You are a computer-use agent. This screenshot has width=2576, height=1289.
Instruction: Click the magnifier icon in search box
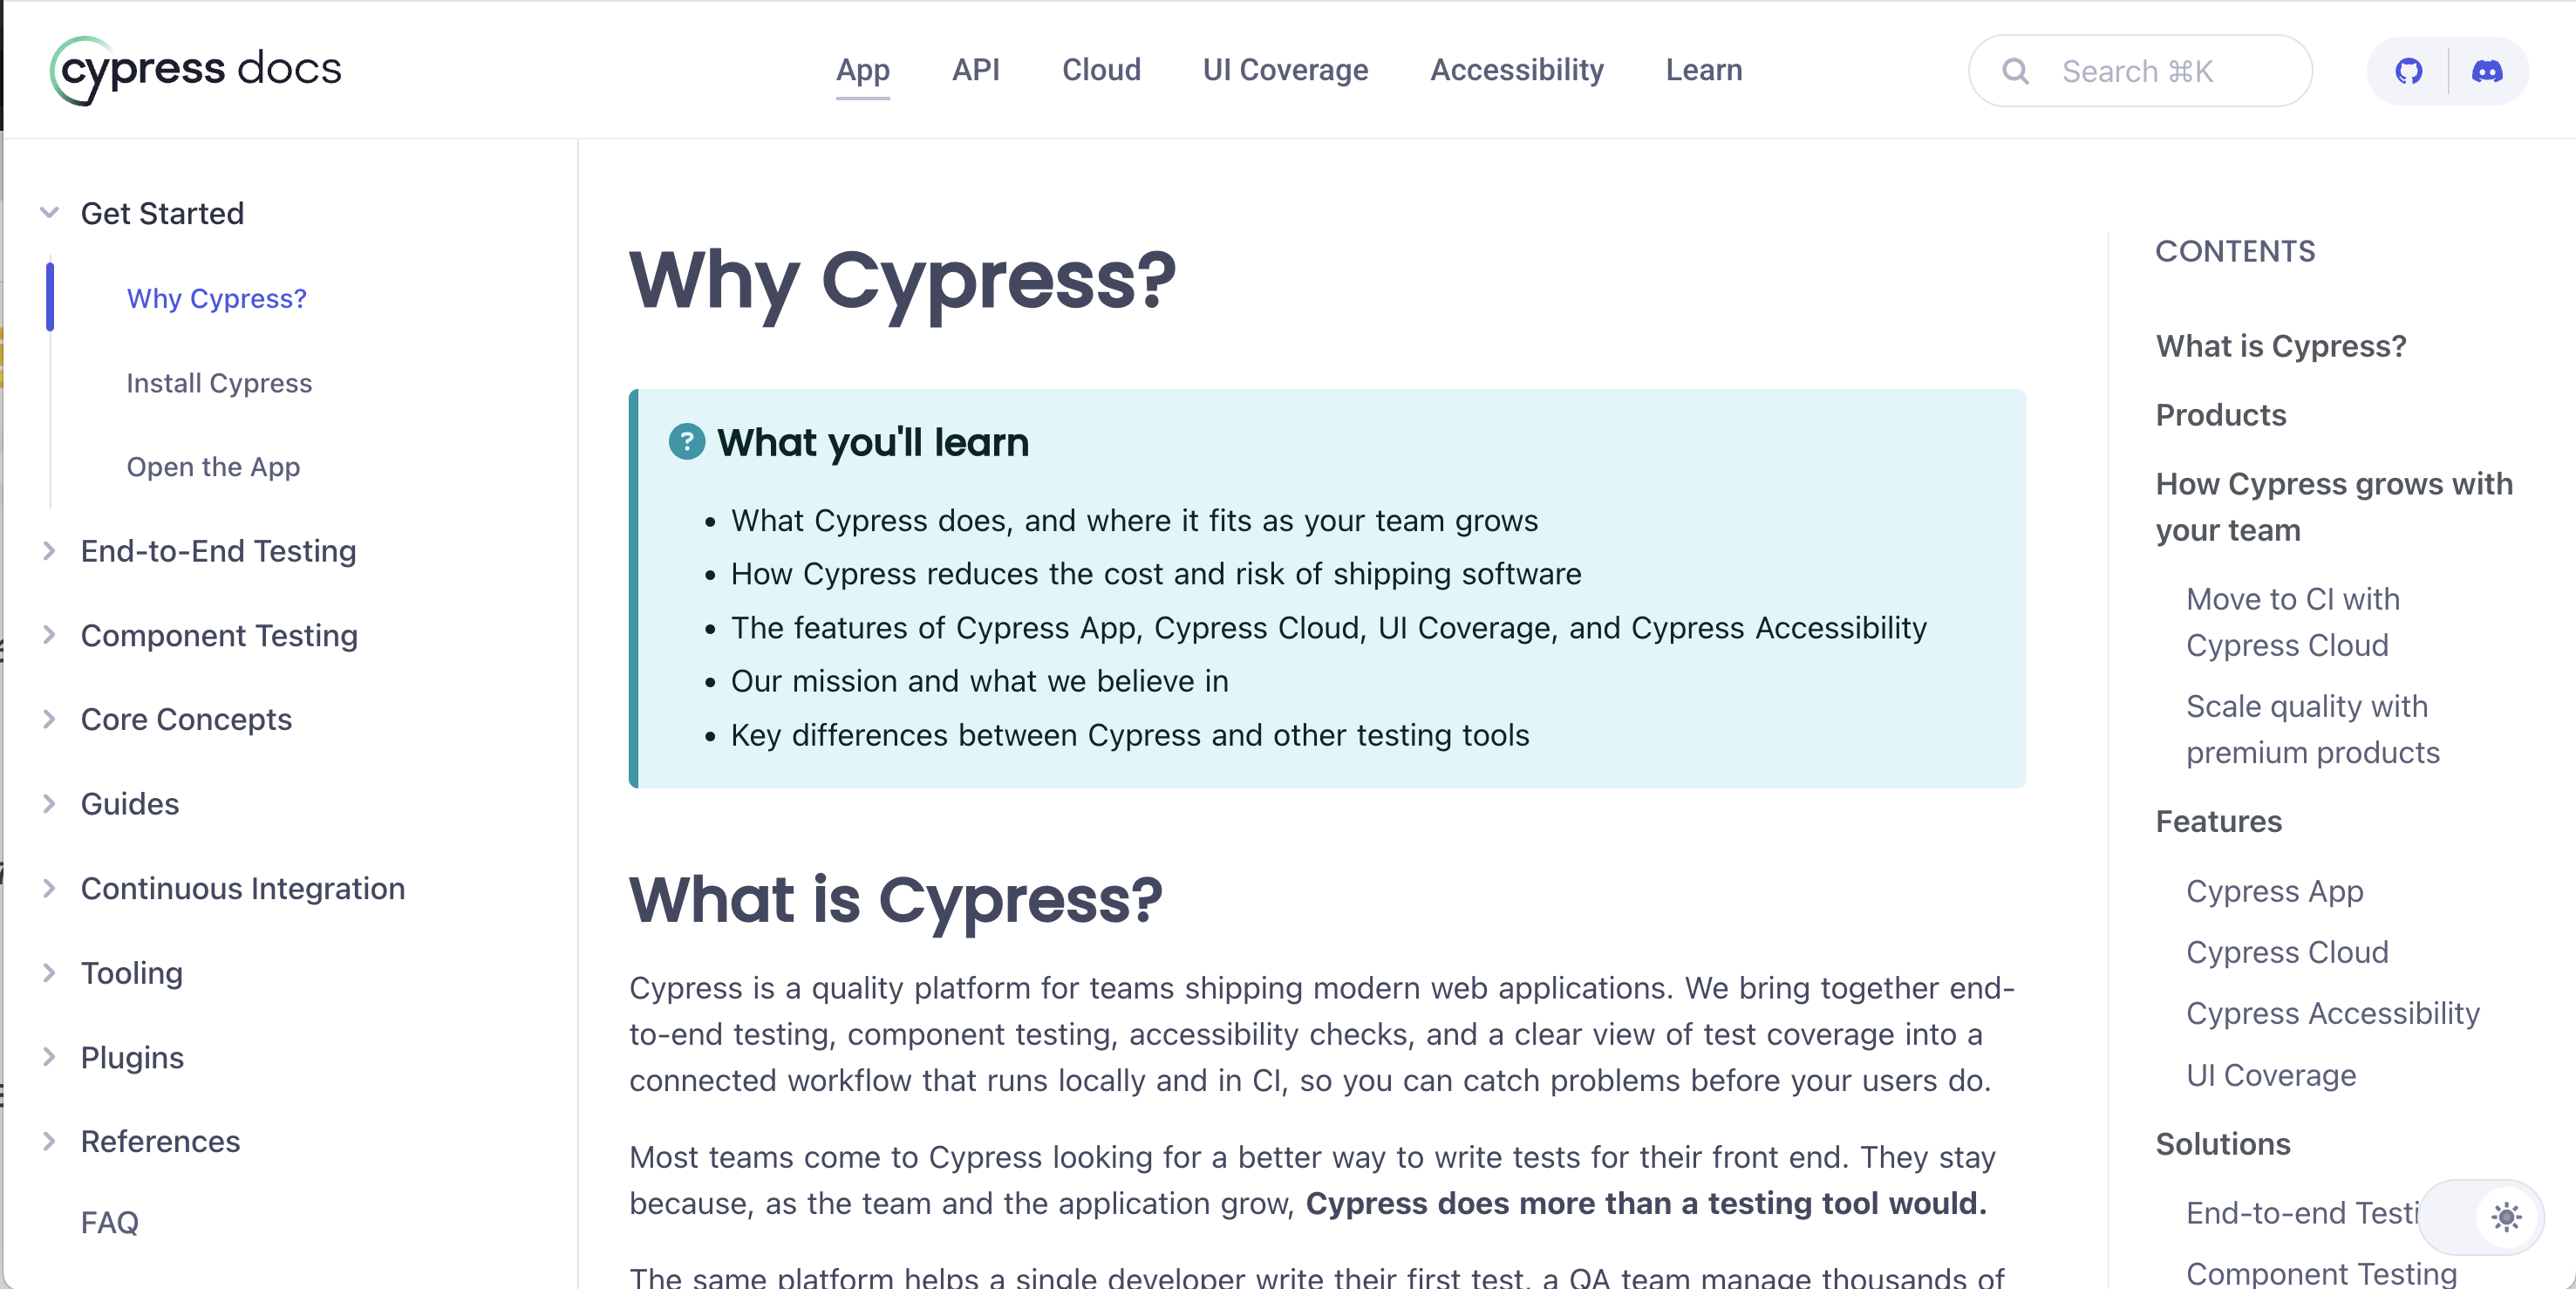click(2016, 71)
